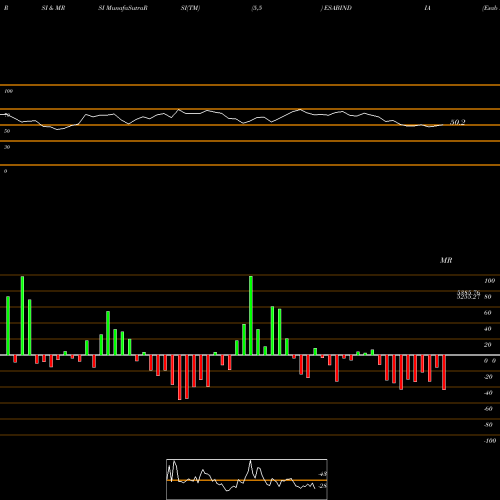Image resolution: width=500 pixels, height=500 pixels.
Task: Click the RSI axis label 30
Action: 7,147
